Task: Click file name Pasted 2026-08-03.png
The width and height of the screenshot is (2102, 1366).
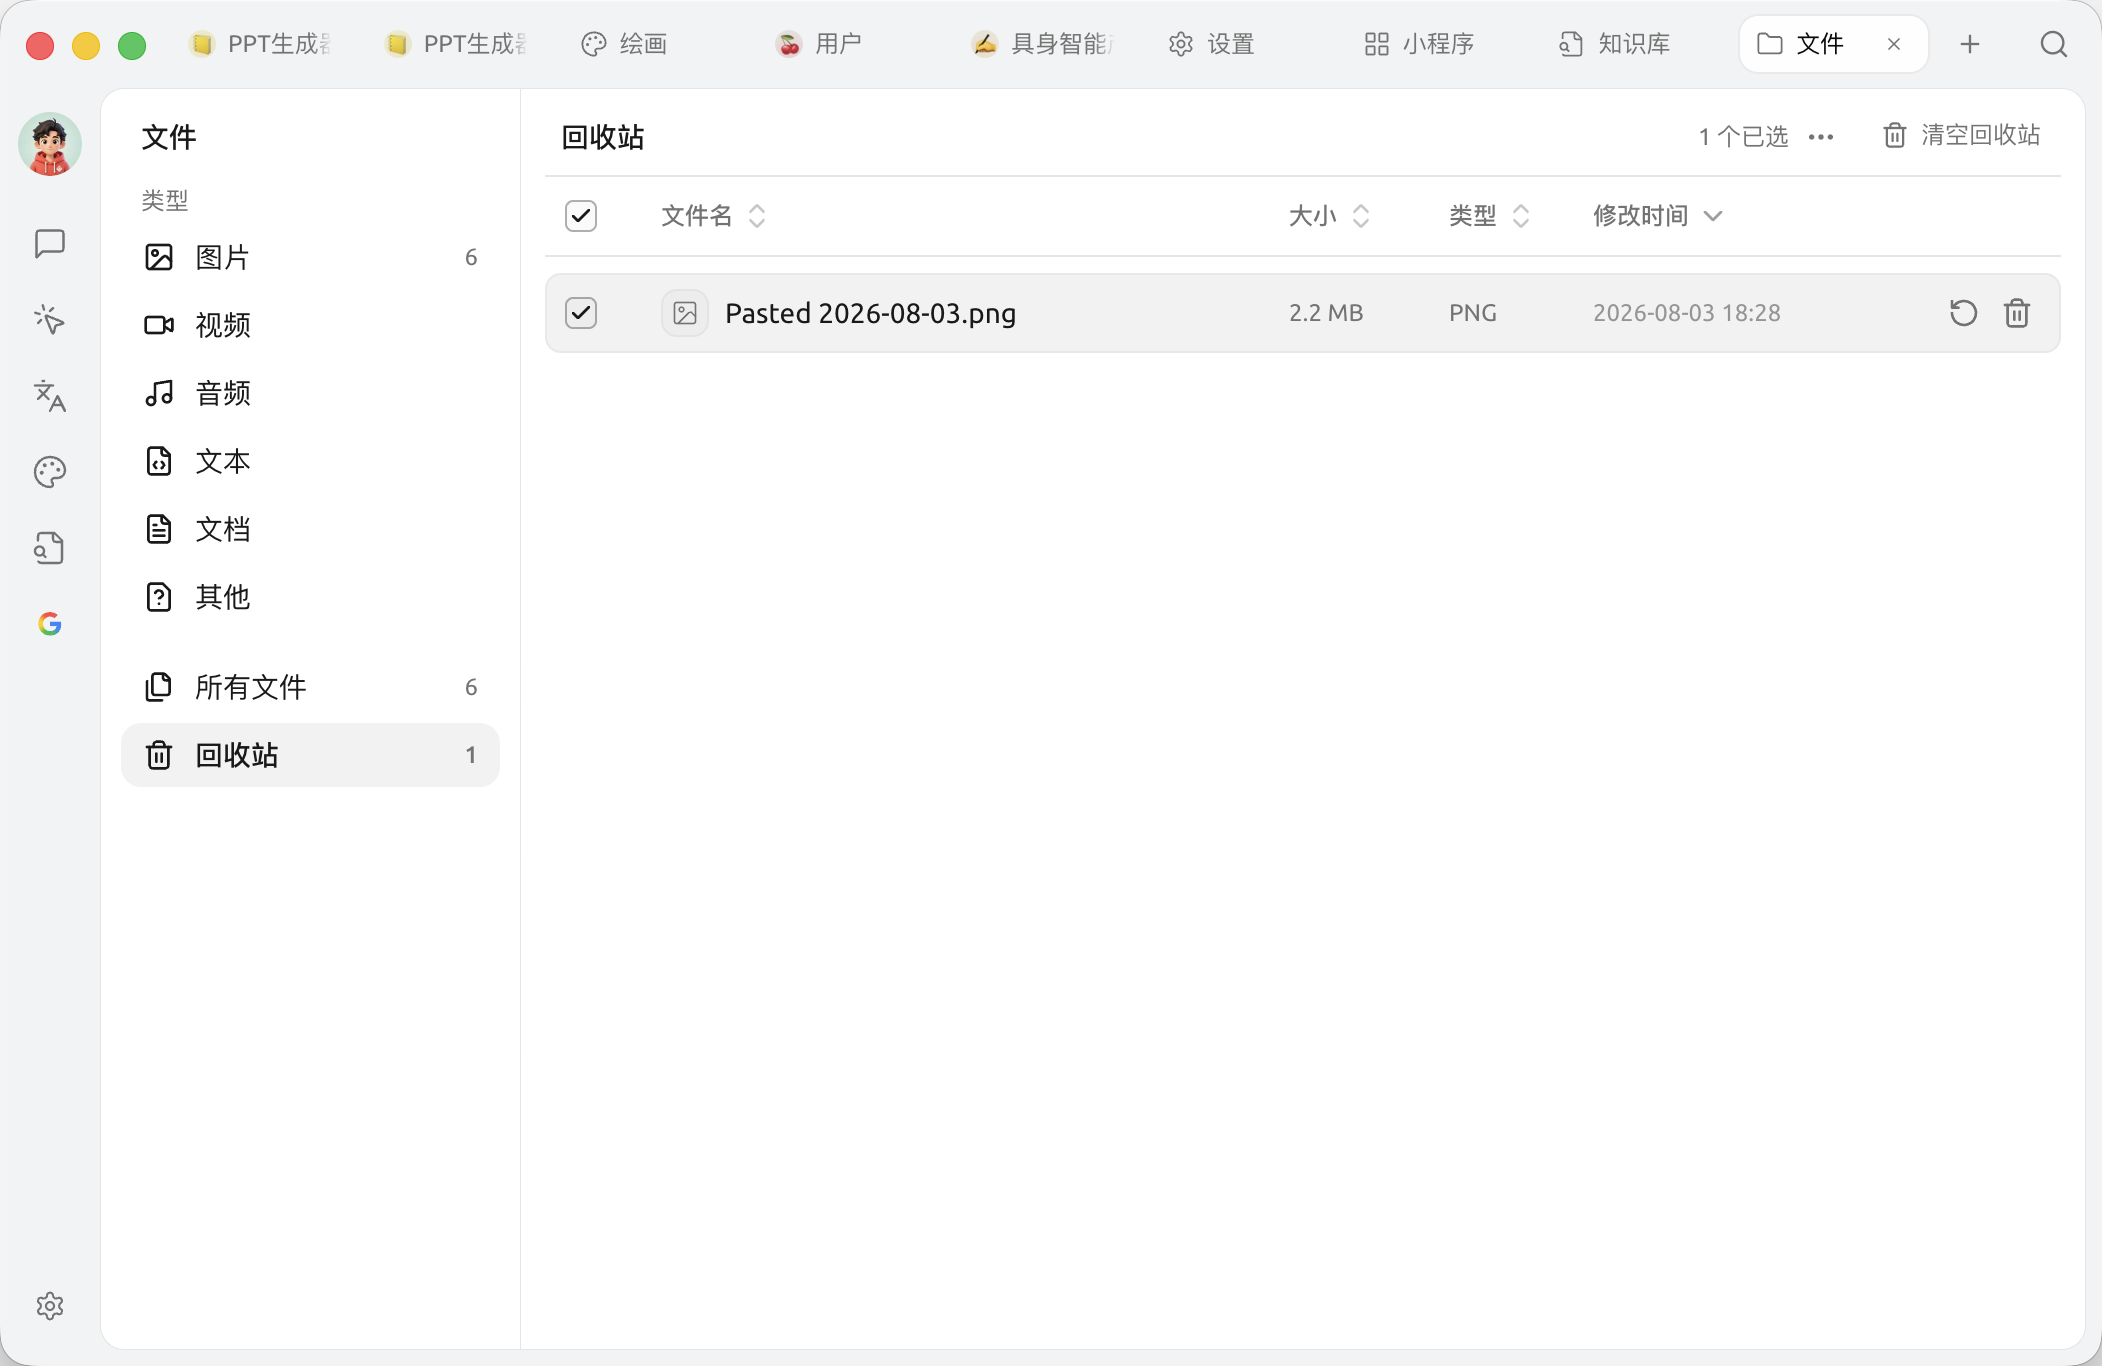Action: pos(870,313)
